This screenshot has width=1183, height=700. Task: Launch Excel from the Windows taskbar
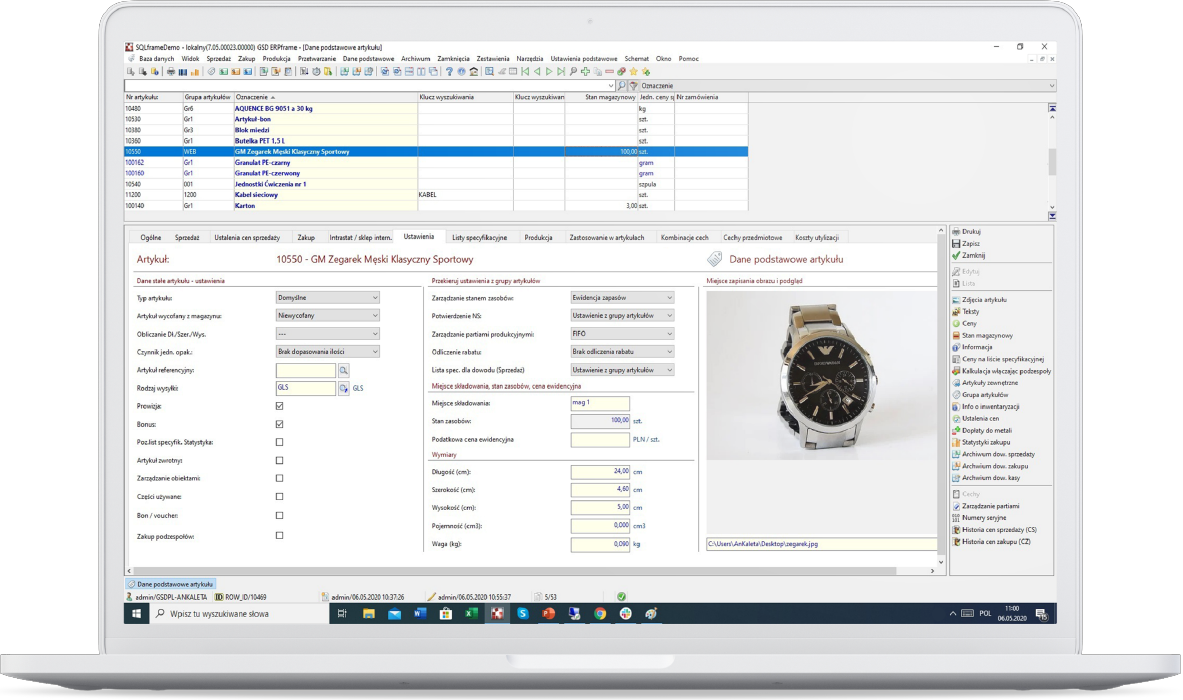click(x=470, y=614)
